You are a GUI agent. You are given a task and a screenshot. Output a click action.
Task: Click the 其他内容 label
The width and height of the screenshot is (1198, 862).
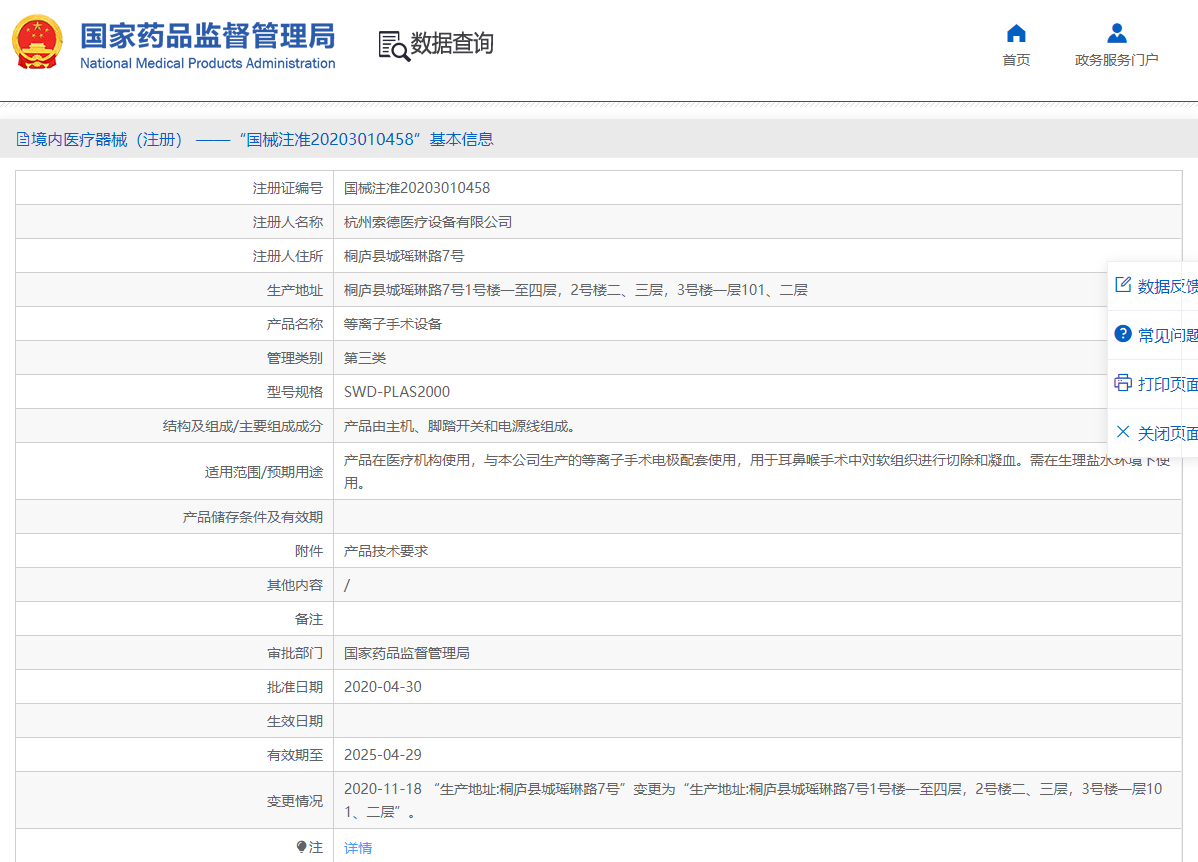tap(295, 585)
